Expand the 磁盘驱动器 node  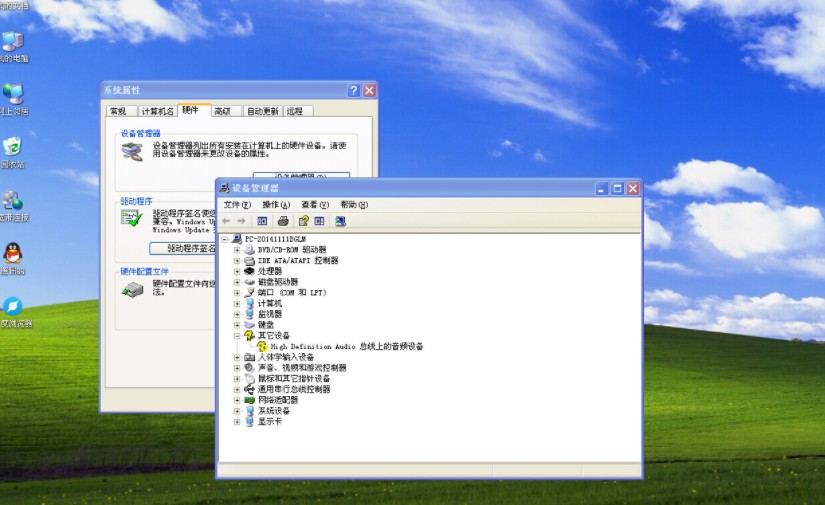237,282
